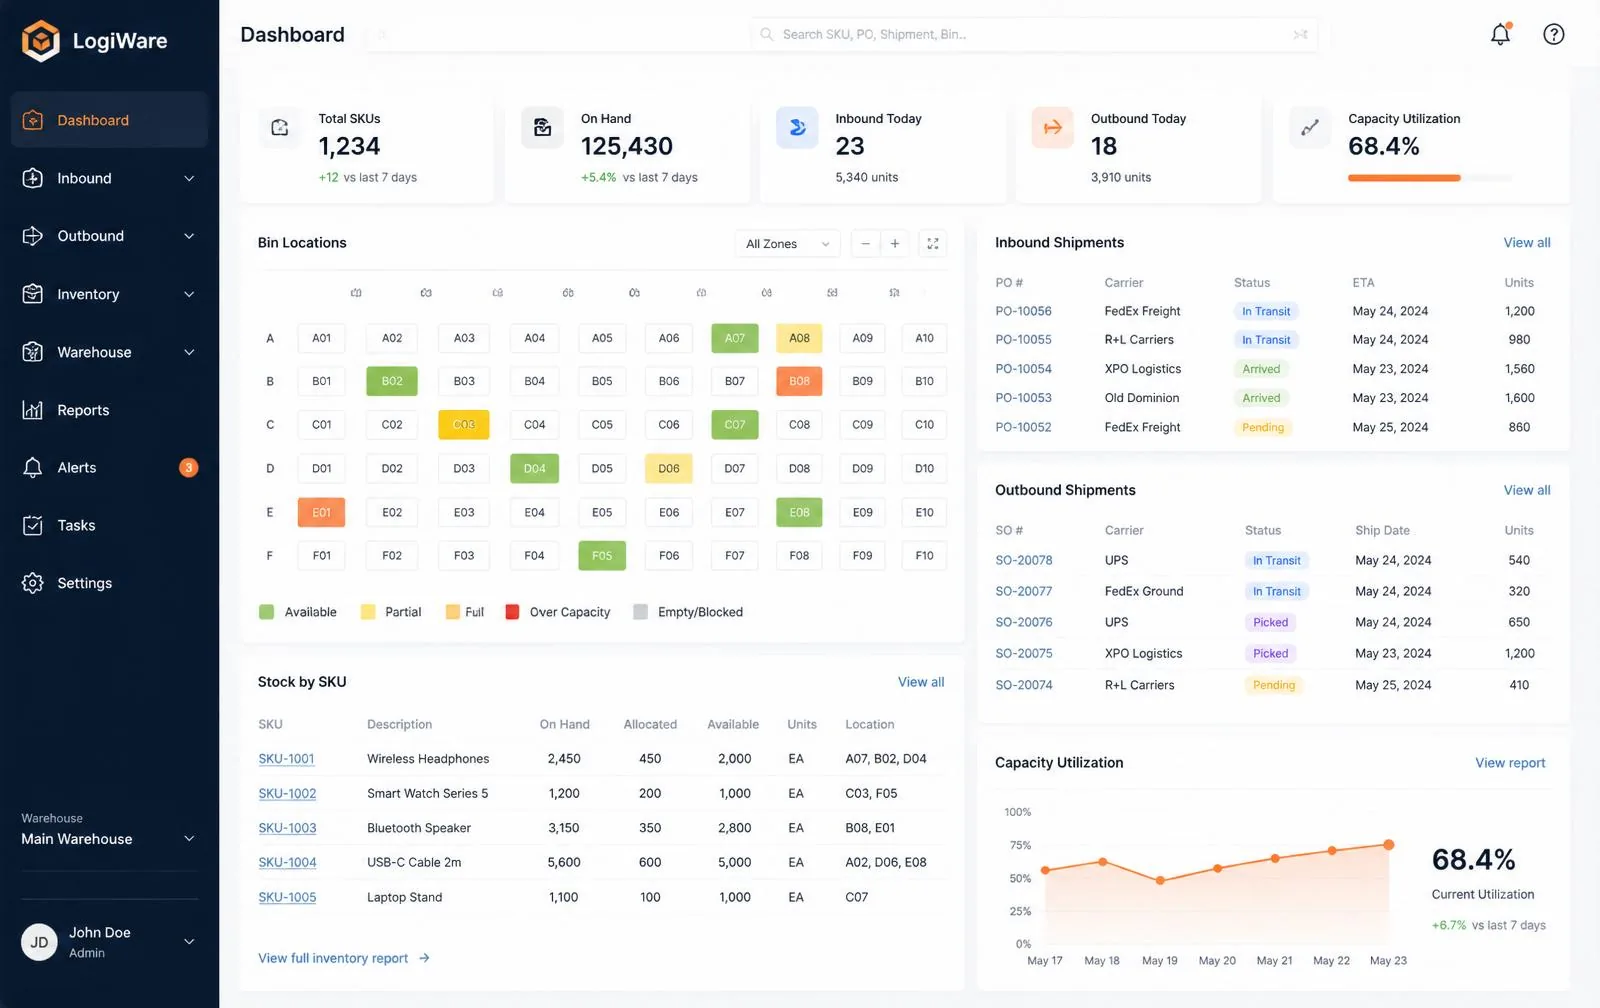Select over-capacity bin E01
The height and width of the screenshot is (1008, 1600).
point(321,512)
